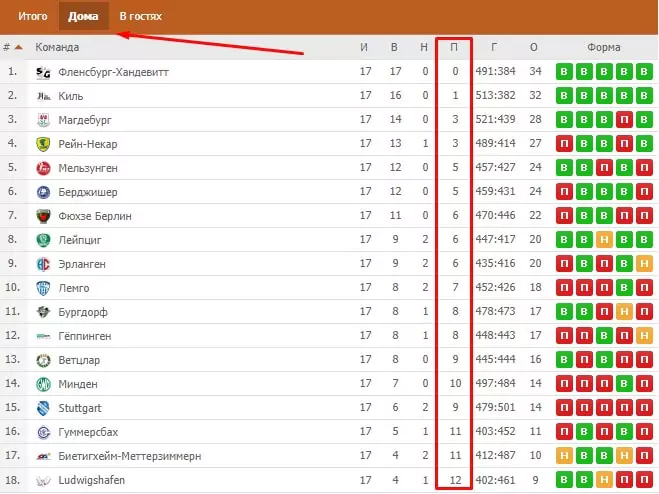Open the Рейн-Некар team link
This screenshot has height=494, width=659.
pos(87,144)
